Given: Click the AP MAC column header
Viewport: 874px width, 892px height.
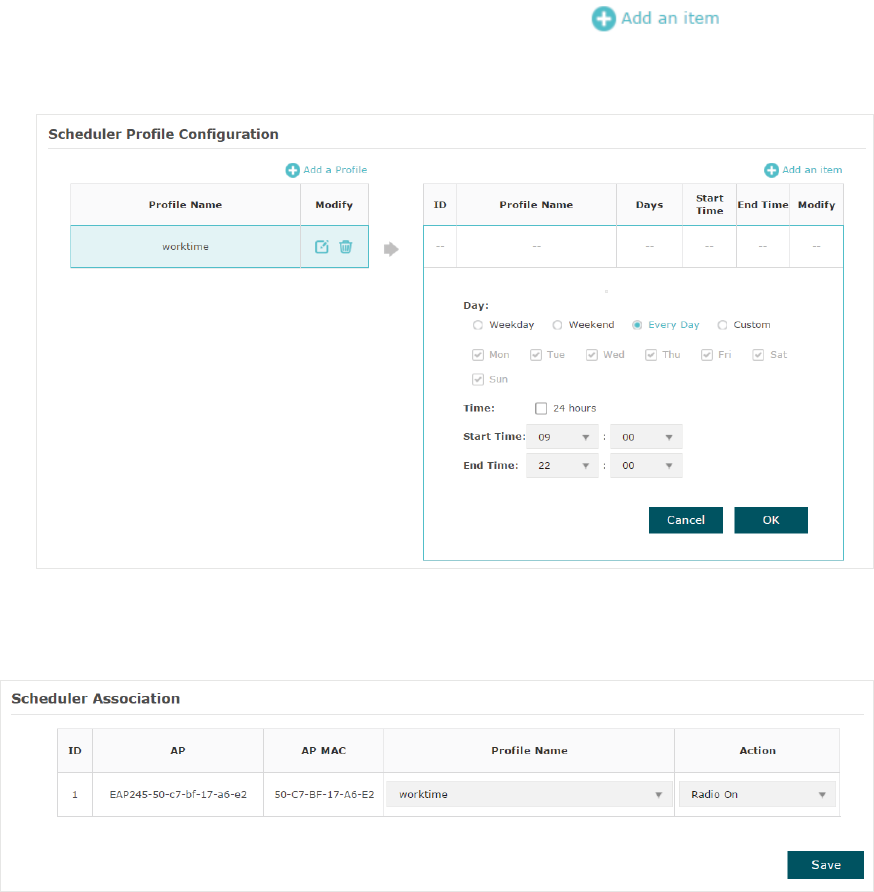Looking at the screenshot, I should pos(324,750).
